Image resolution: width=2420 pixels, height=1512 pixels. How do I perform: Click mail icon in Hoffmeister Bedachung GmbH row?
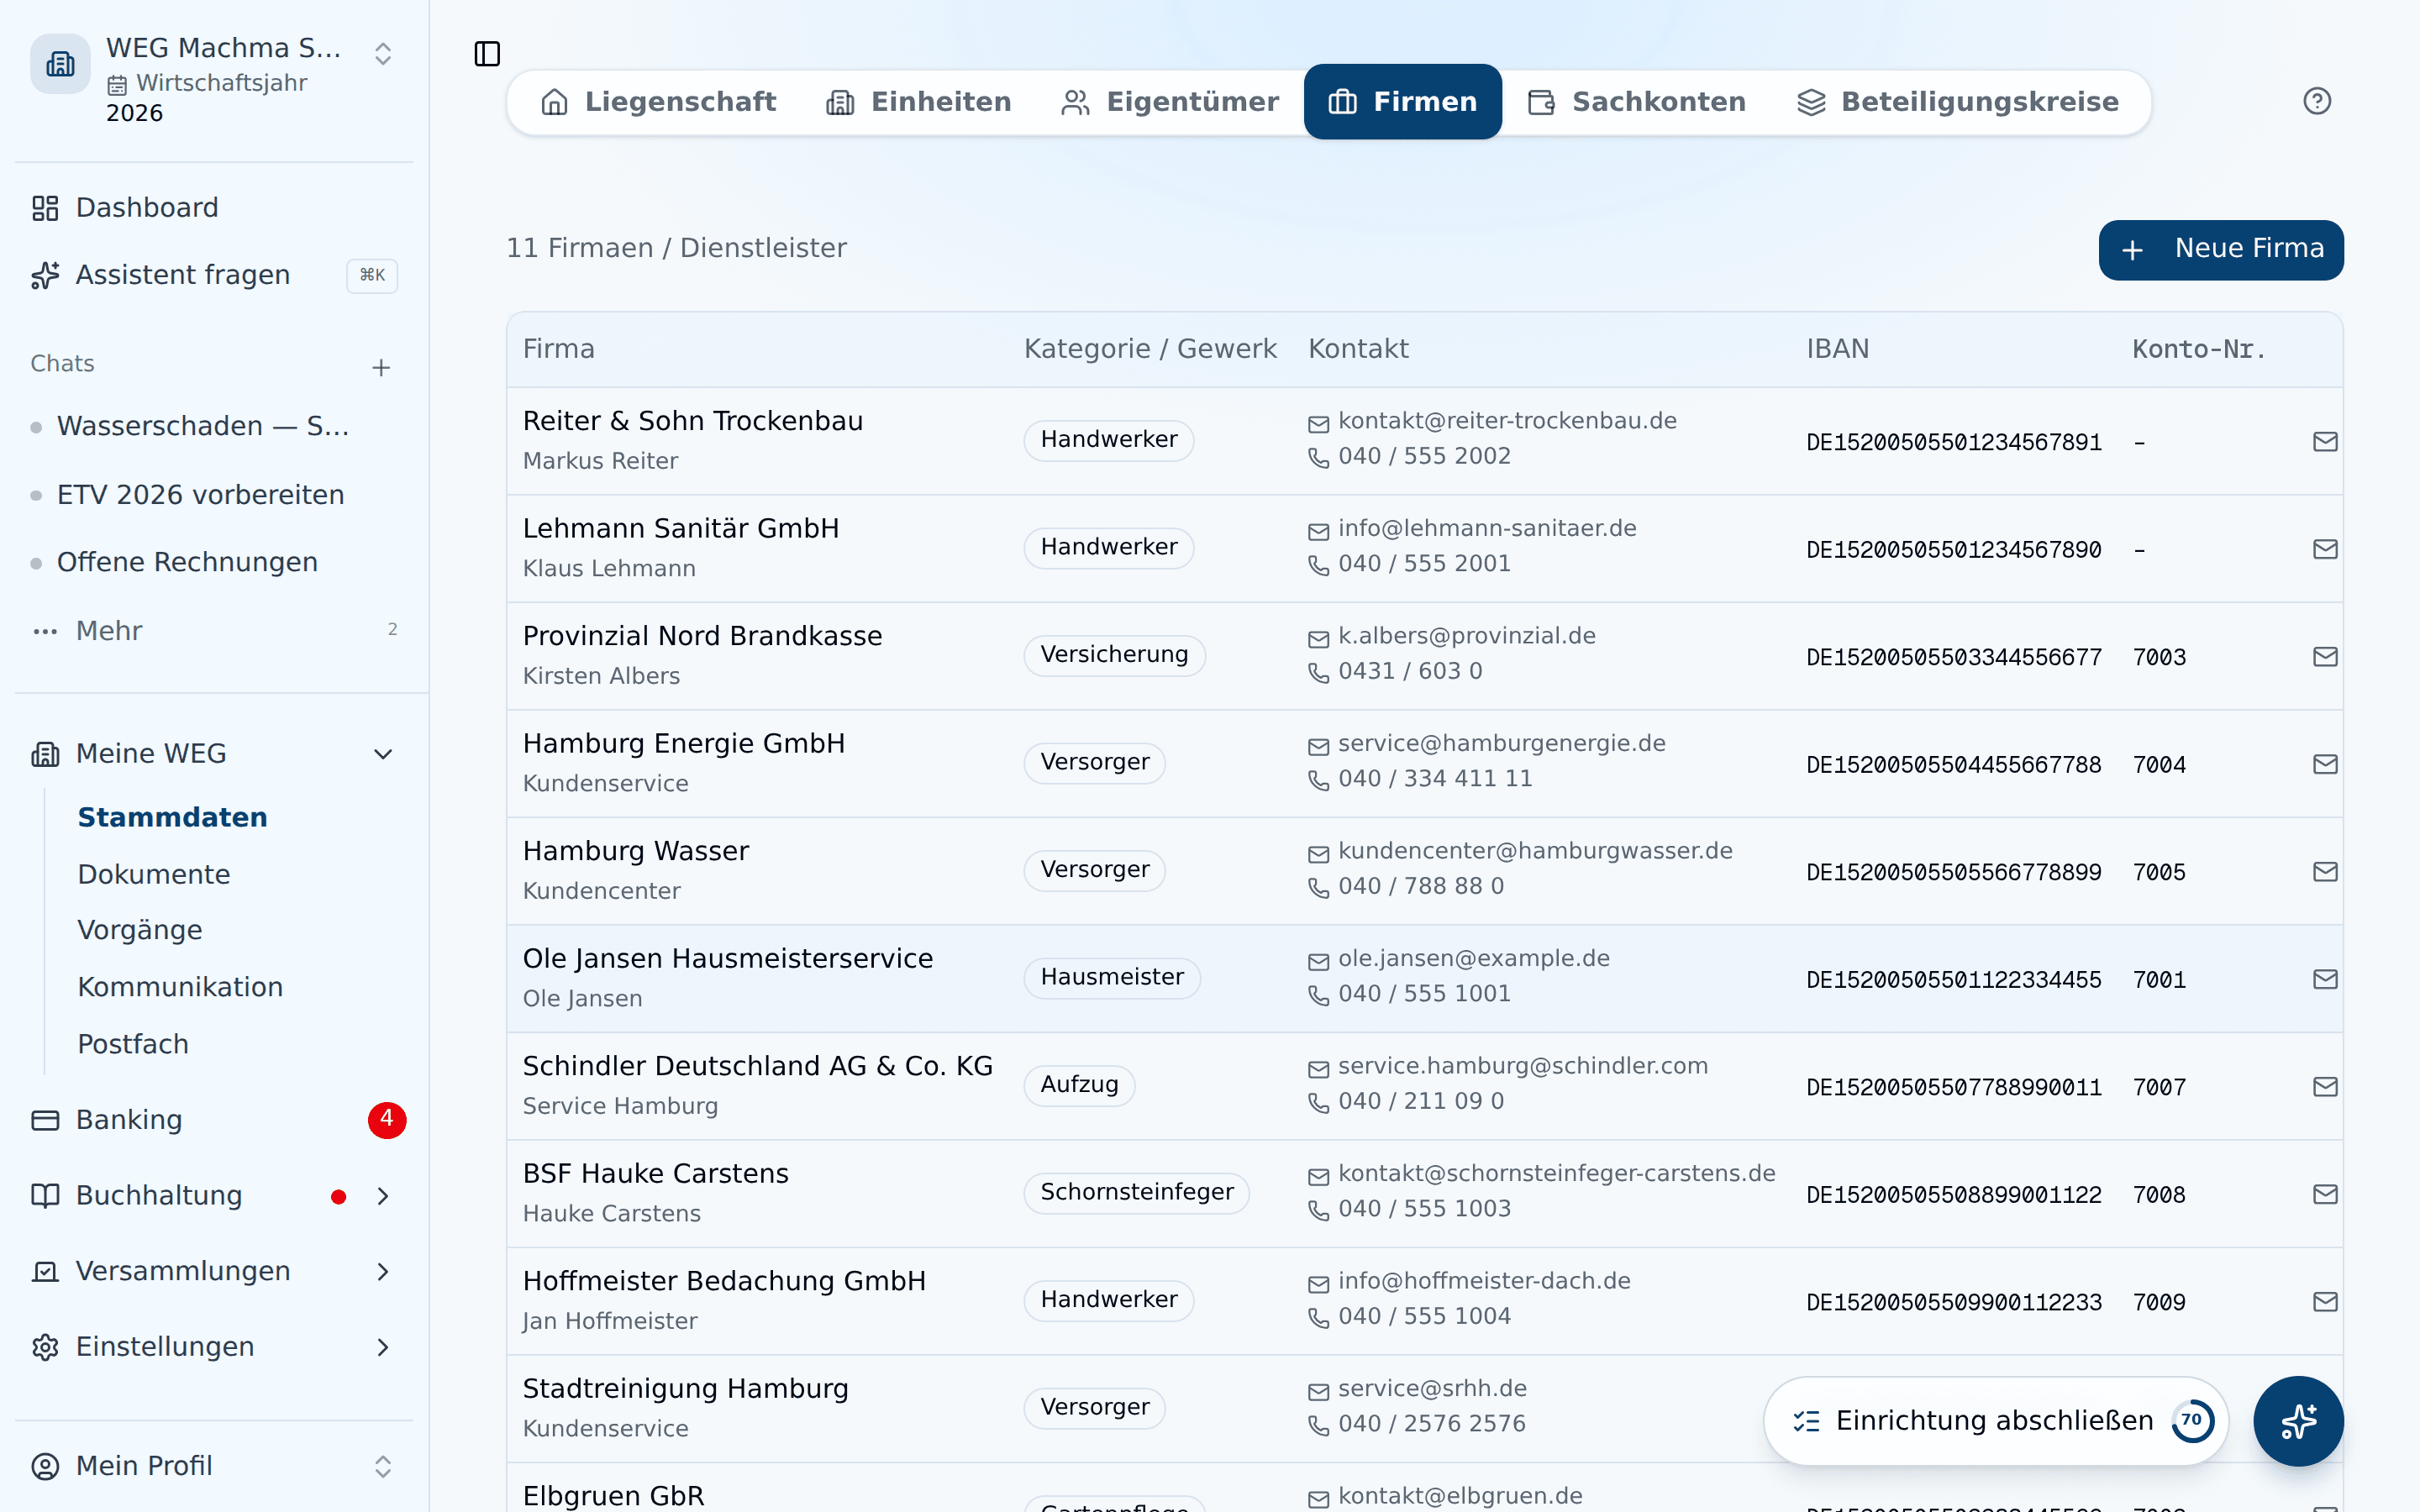2324,1301
